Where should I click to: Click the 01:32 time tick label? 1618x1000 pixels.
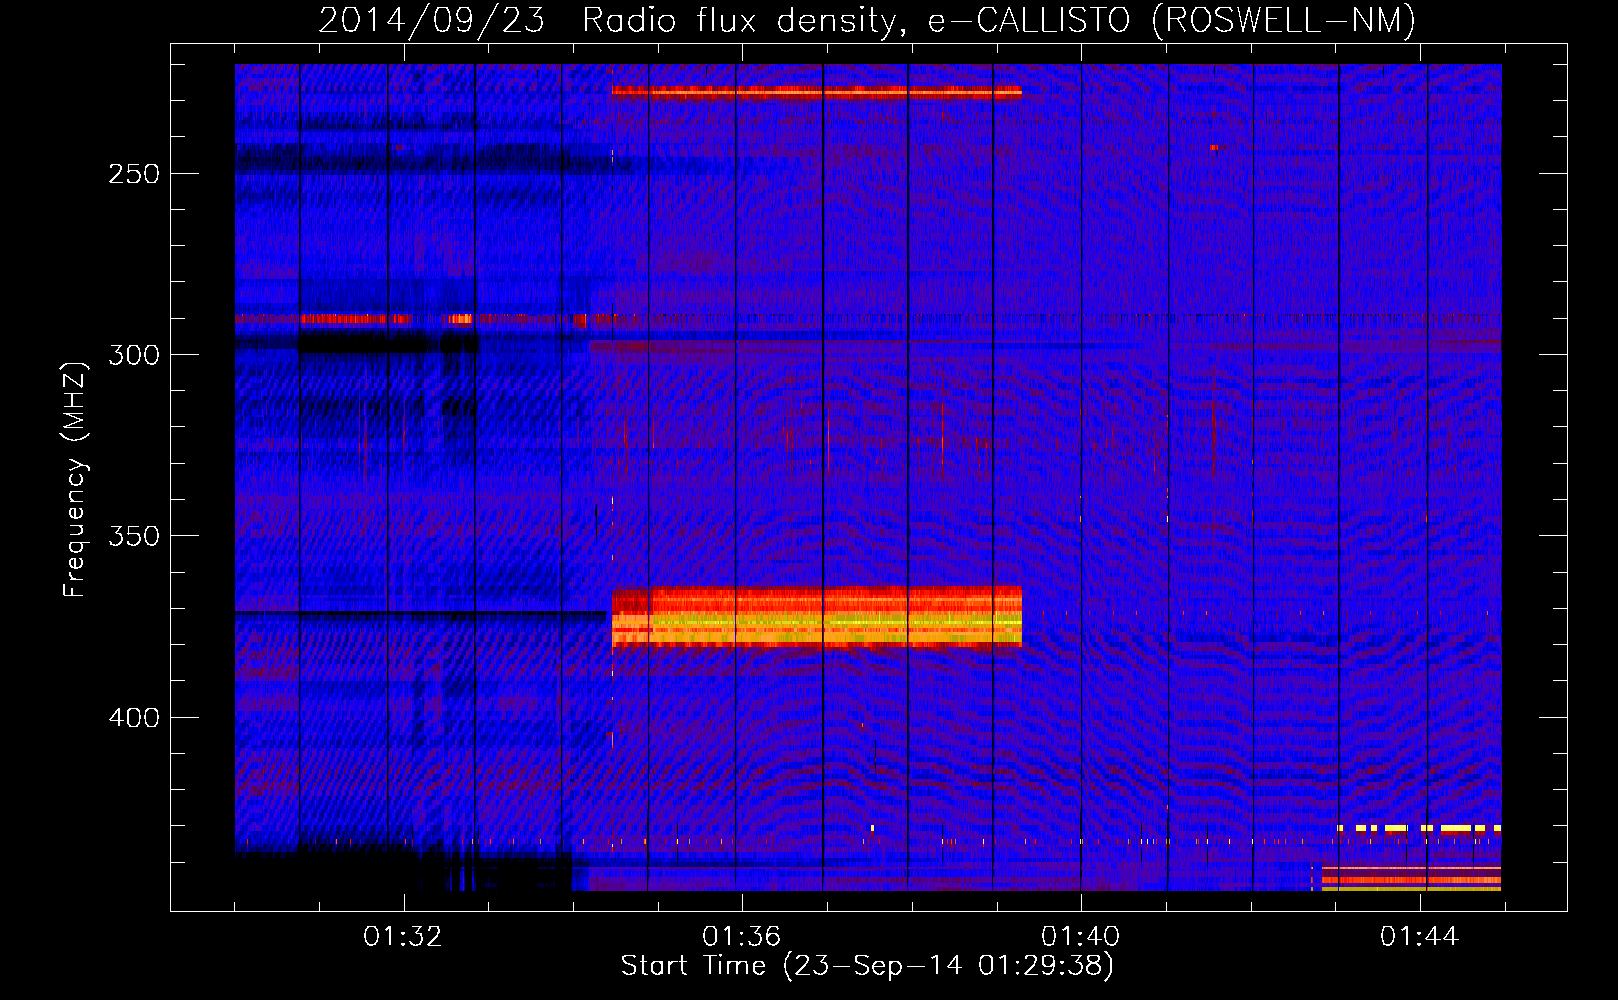point(403,937)
